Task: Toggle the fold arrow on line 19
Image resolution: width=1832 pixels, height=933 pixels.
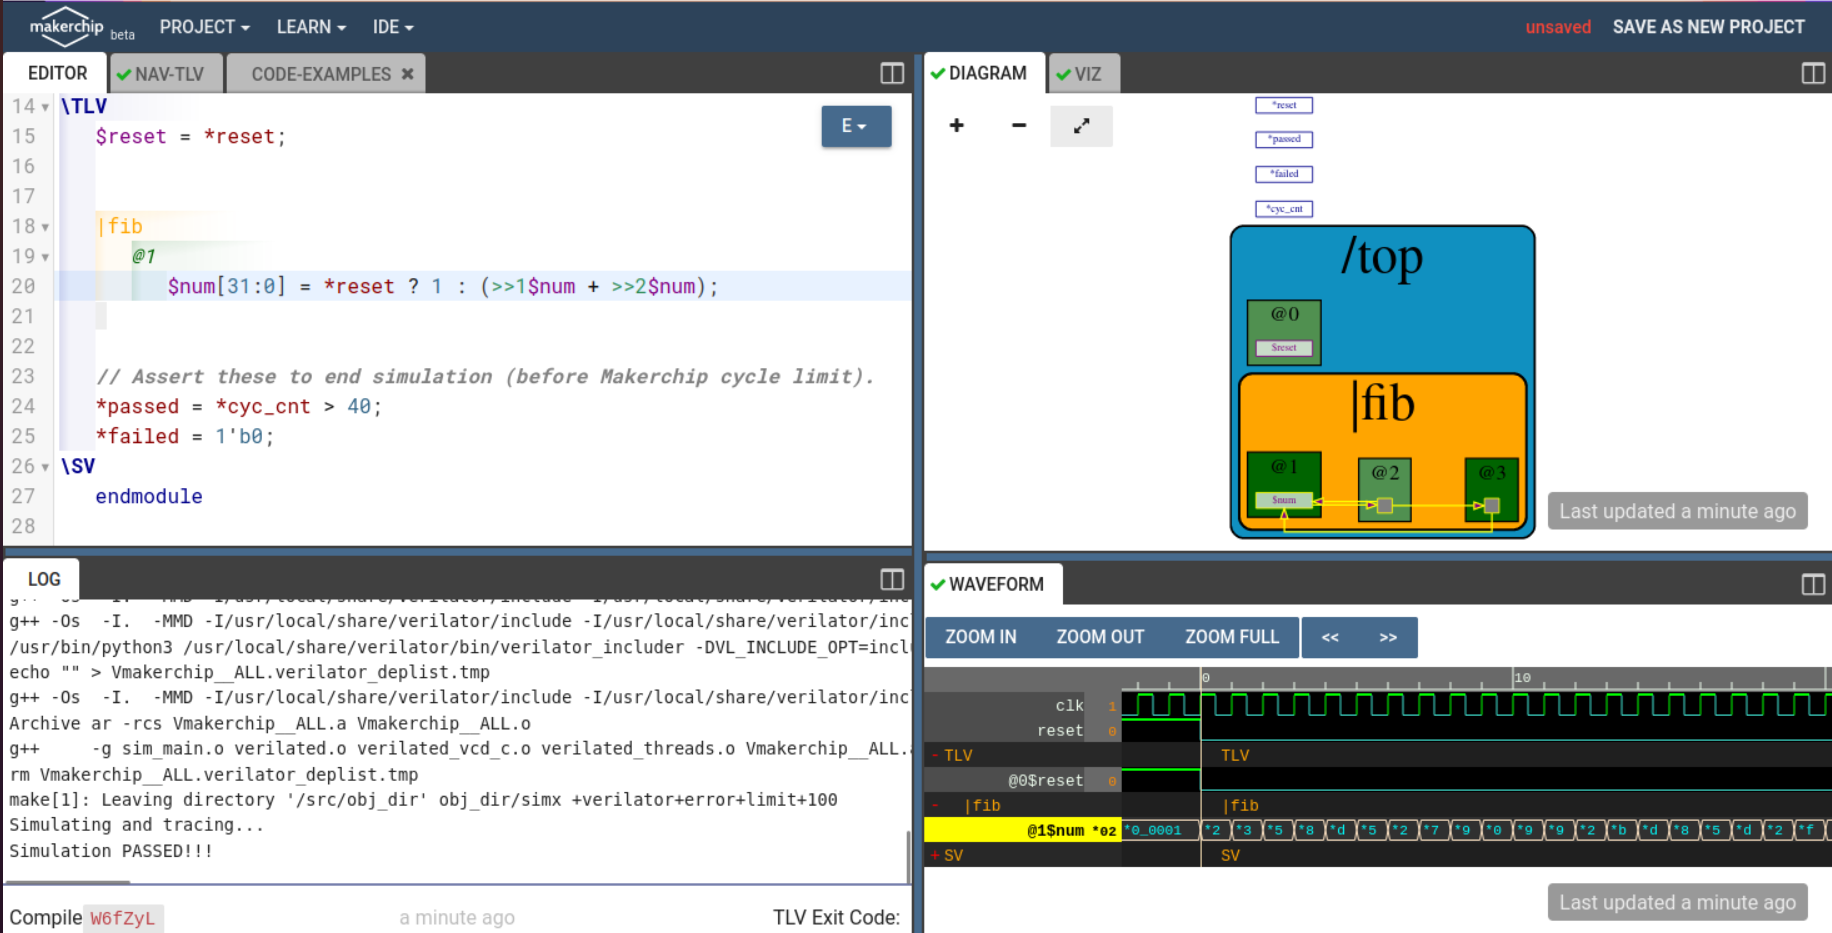Action: [44, 256]
